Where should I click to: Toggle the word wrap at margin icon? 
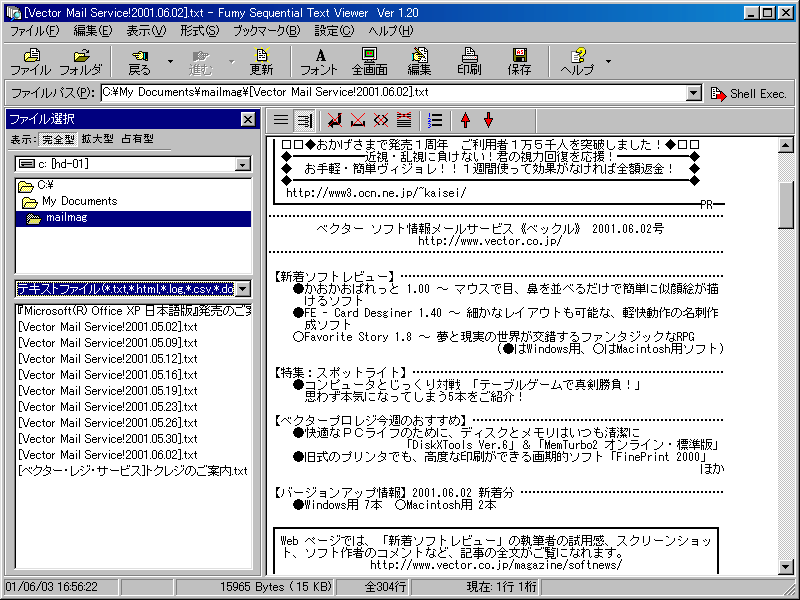pos(304,120)
